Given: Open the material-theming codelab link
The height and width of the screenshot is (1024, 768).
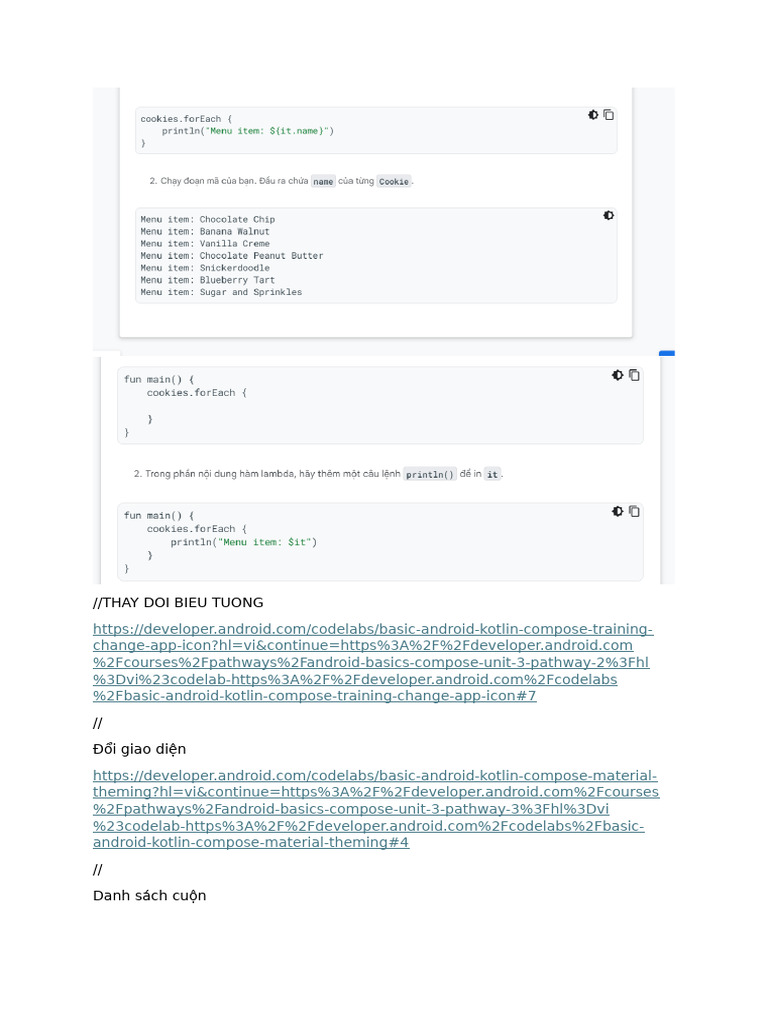Looking at the screenshot, I should 375,809.
